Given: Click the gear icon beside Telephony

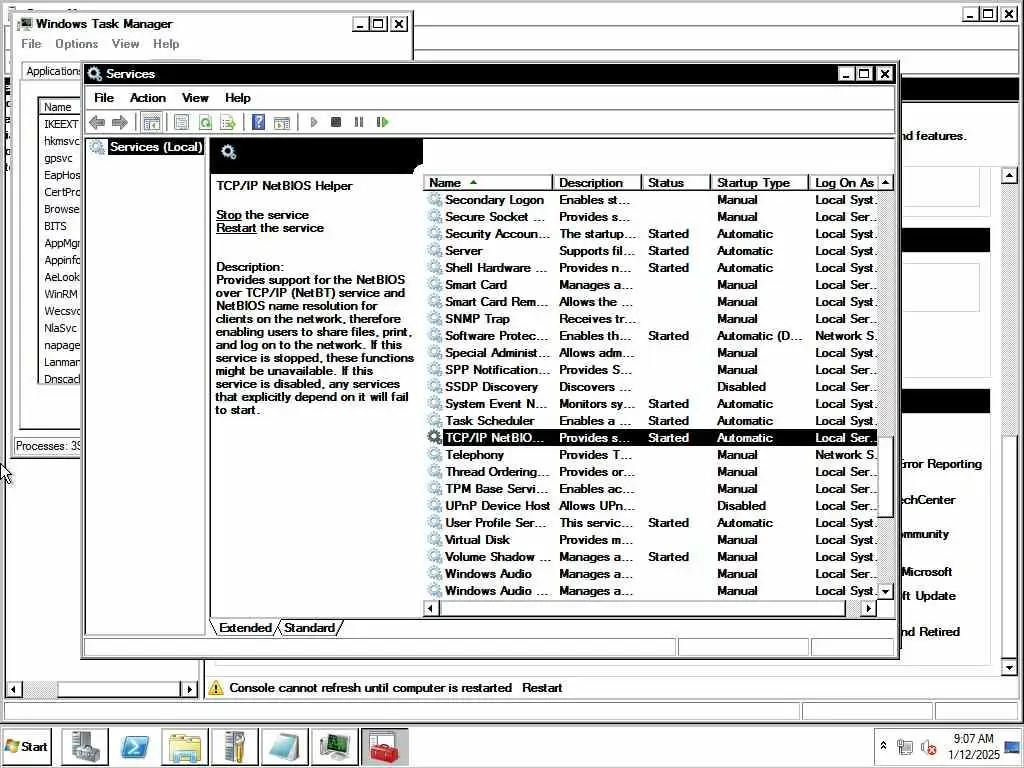Looking at the screenshot, I should click(434, 454).
